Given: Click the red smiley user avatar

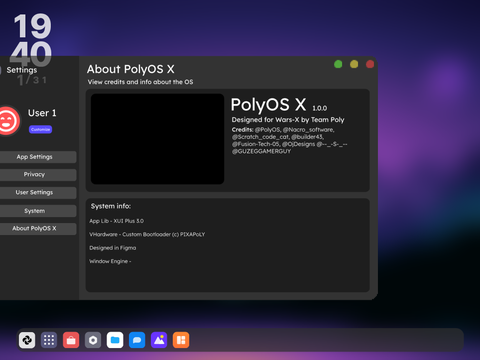Looking at the screenshot, I should pos(7,120).
